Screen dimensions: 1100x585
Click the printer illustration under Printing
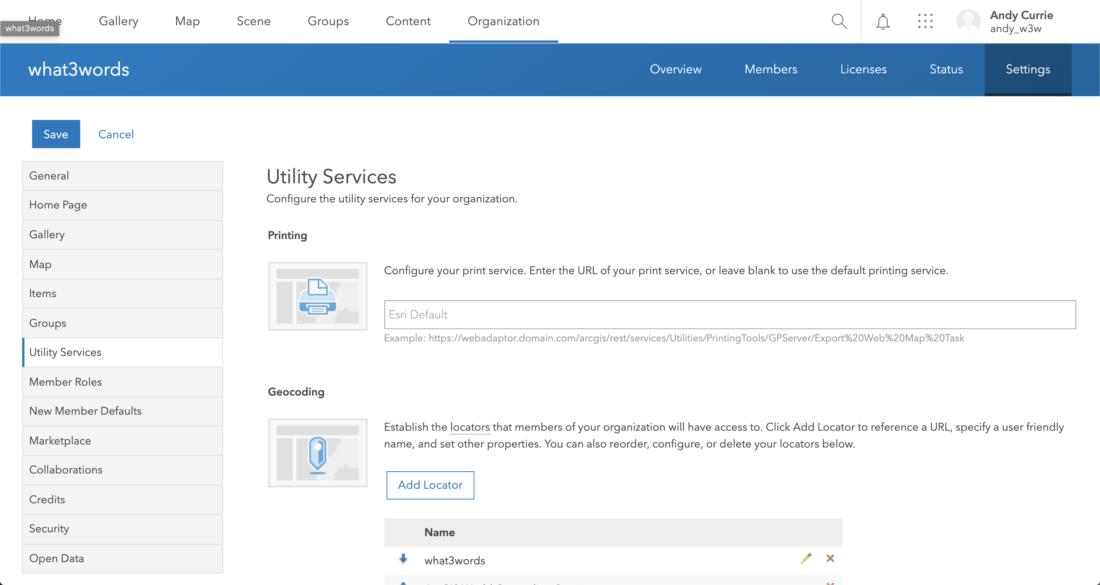(x=318, y=296)
